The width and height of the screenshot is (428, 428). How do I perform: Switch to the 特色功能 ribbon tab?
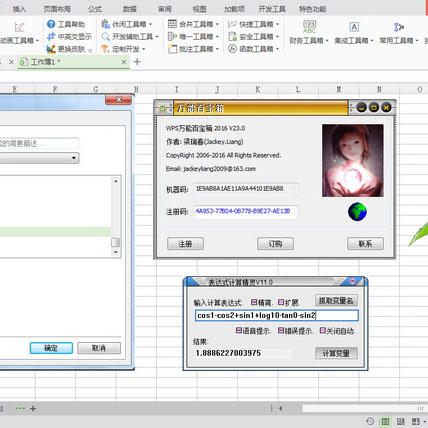tap(312, 9)
